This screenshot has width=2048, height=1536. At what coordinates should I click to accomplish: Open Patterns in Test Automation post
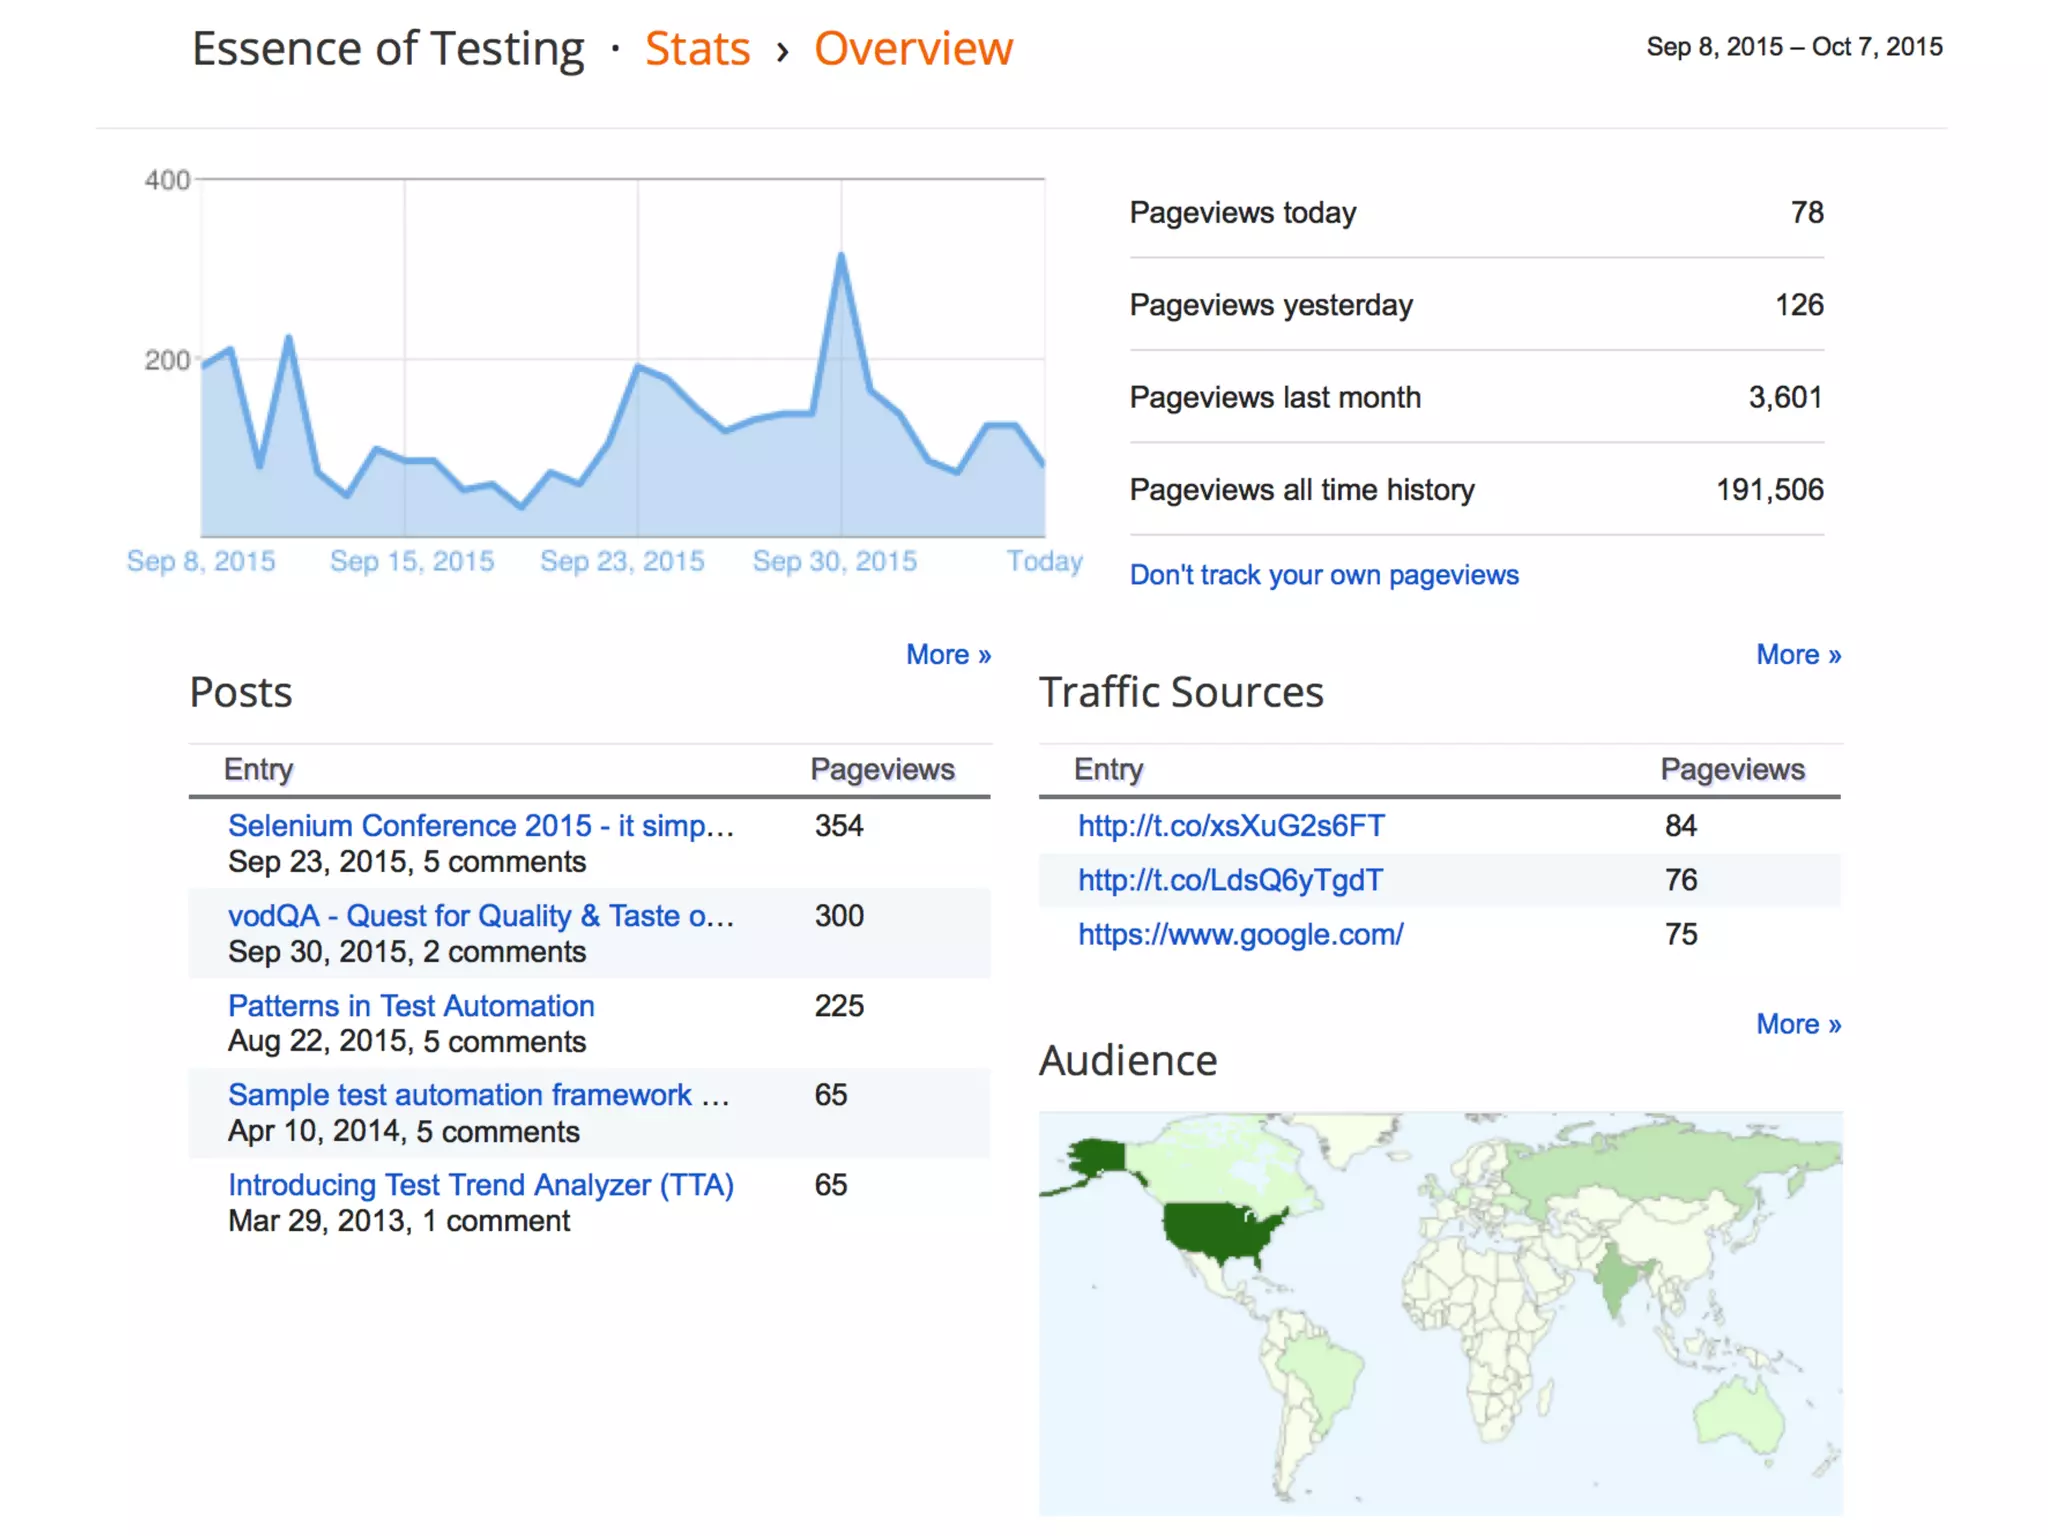click(411, 1006)
